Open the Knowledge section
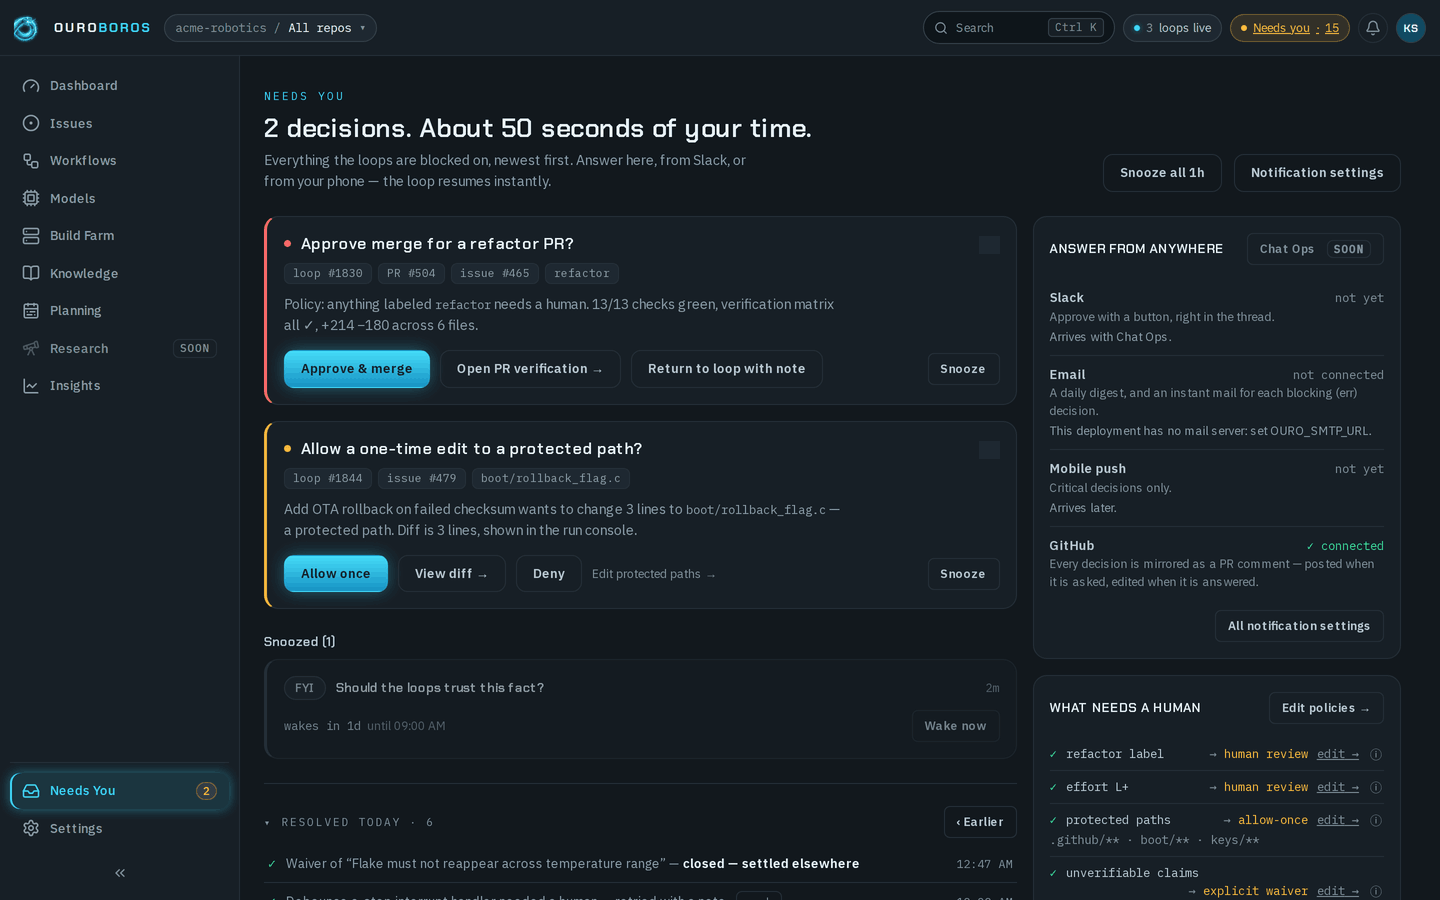The height and width of the screenshot is (900, 1440). coord(120,273)
